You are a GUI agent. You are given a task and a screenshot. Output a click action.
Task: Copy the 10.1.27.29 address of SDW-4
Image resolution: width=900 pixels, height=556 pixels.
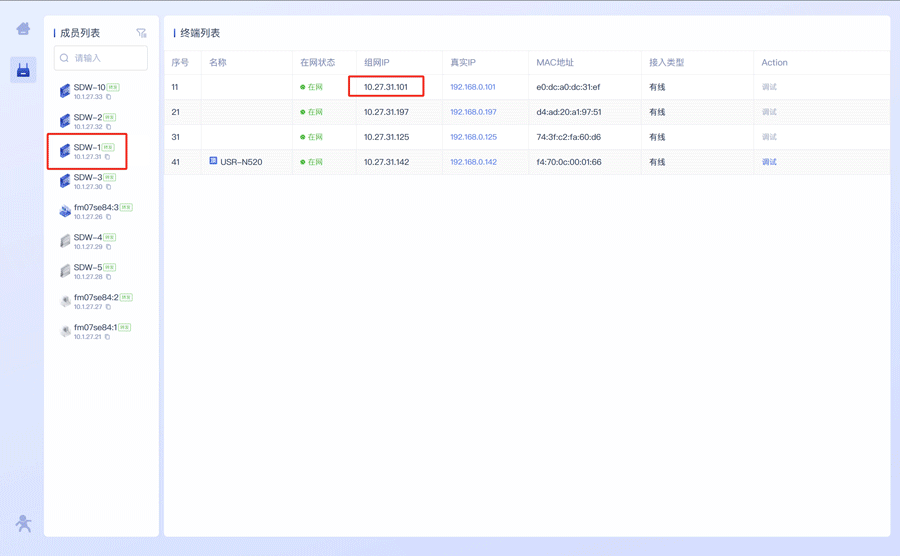(108, 247)
